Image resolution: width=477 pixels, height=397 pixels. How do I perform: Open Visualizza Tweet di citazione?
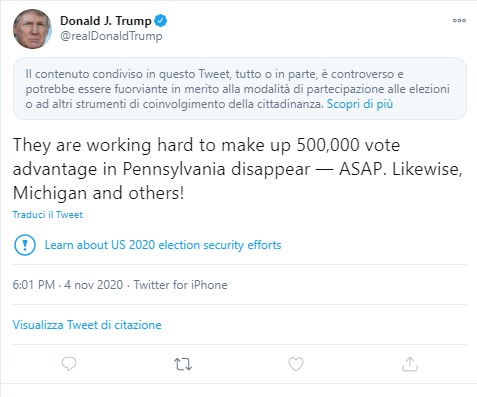coord(87,325)
